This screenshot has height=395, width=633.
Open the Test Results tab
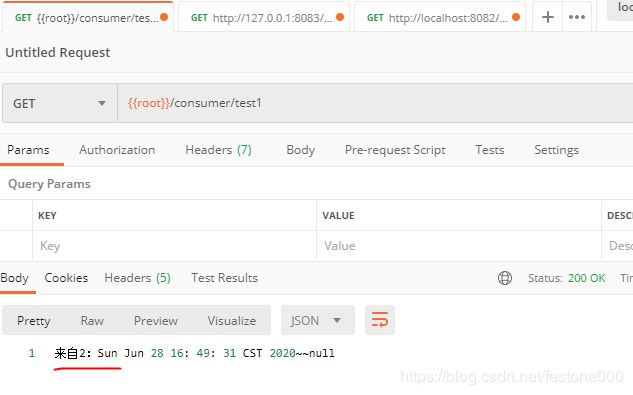click(x=224, y=278)
